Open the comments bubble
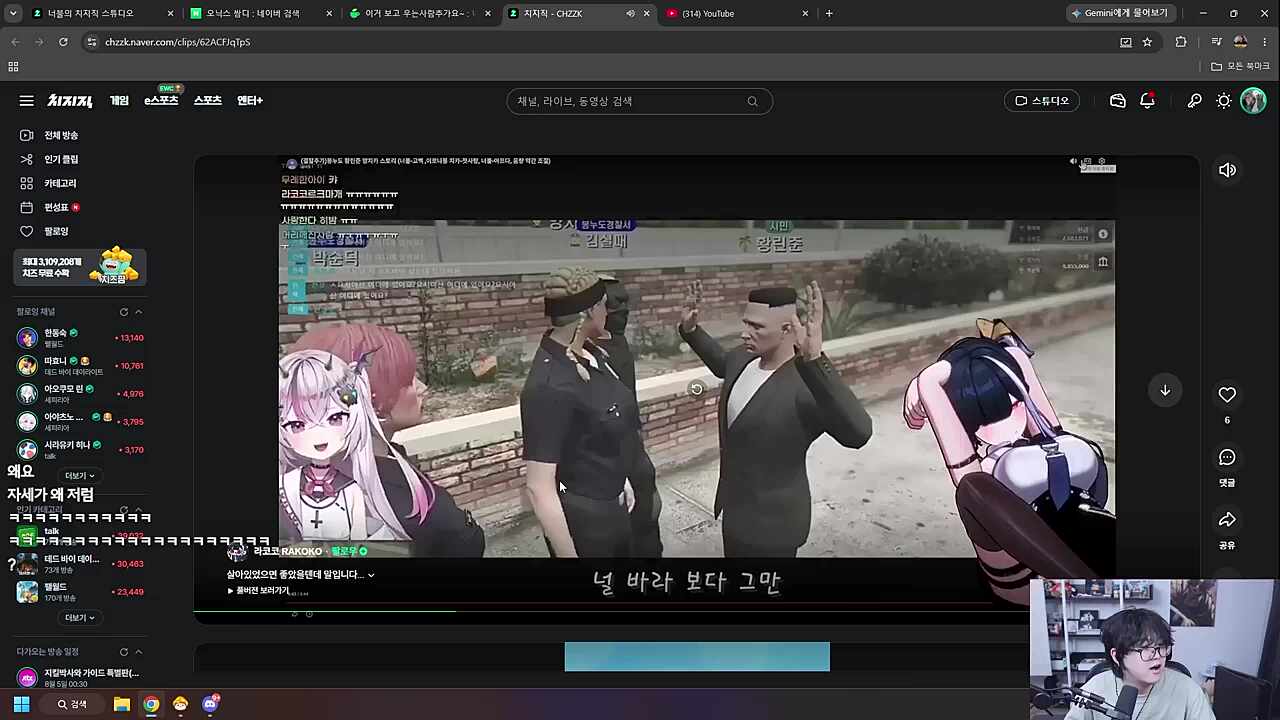Screen dimensions: 1280x720 (1227, 458)
